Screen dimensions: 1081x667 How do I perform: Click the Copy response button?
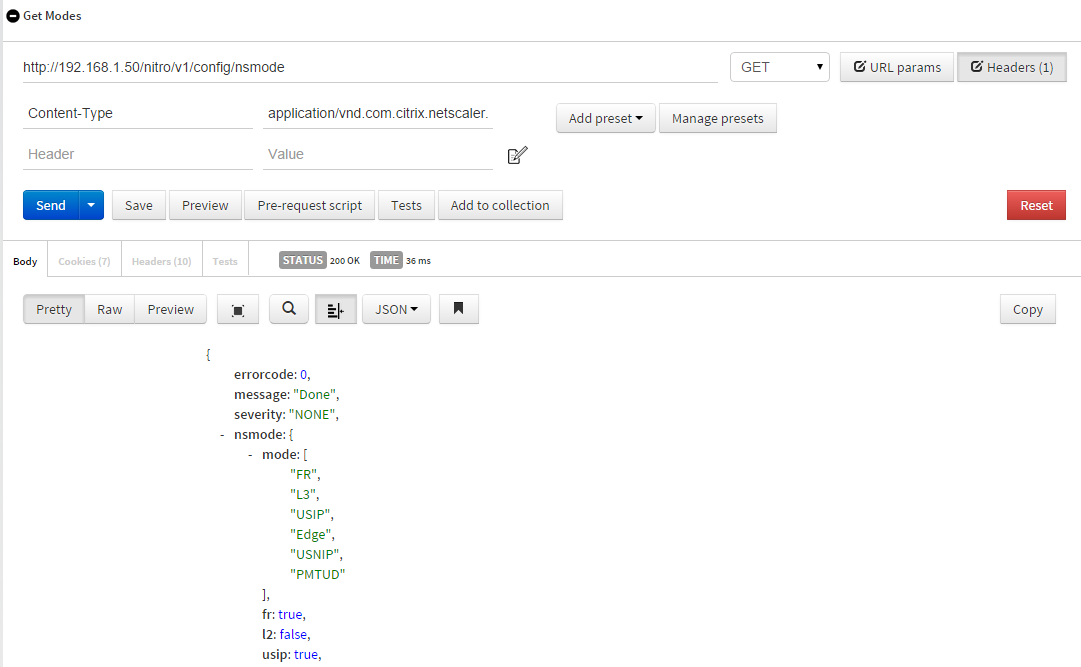click(1027, 310)
